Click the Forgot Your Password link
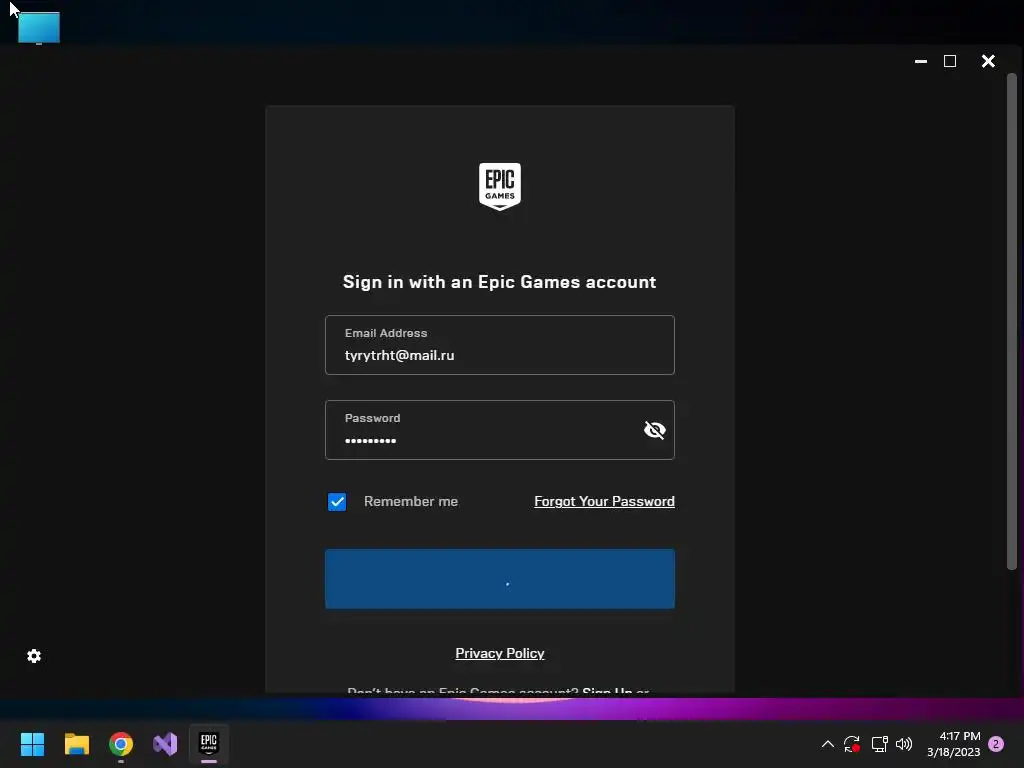 pyautogui.click(x=604, y=502)
